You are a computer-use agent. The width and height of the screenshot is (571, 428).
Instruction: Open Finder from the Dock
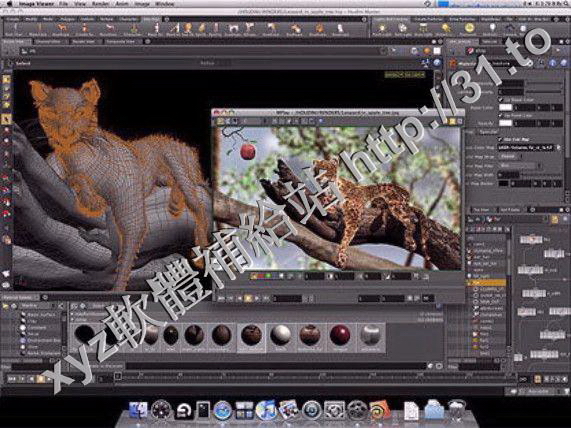click(138, 410)
